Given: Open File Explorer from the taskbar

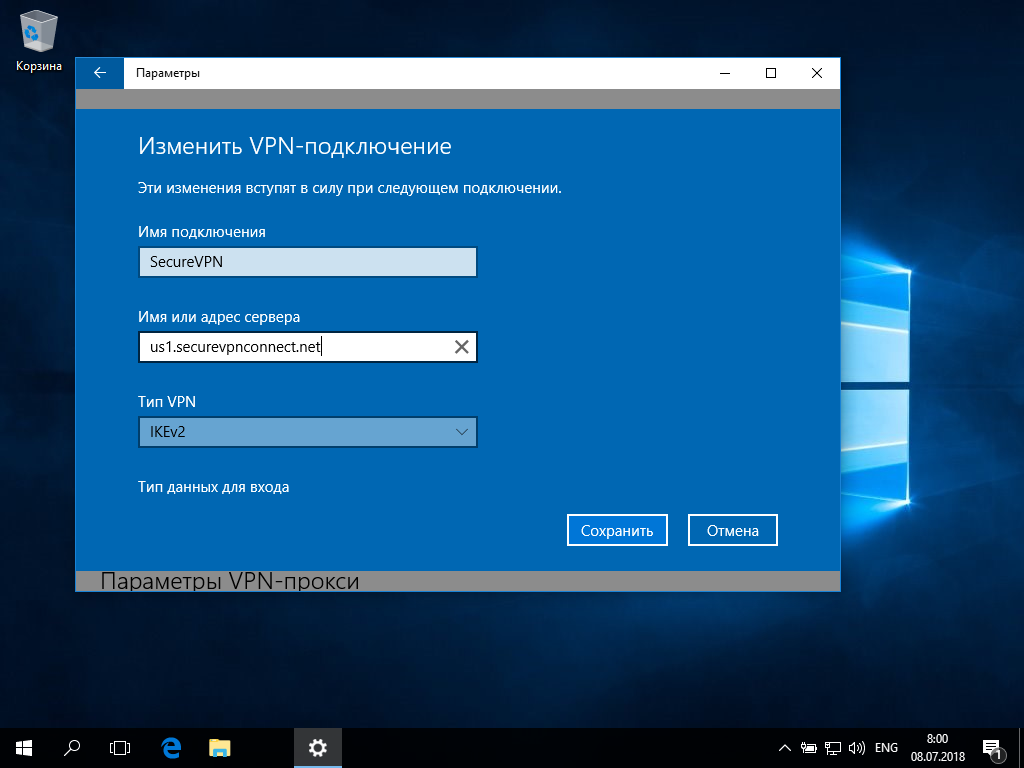Looking at the screenshot, I should coord(219,748).
